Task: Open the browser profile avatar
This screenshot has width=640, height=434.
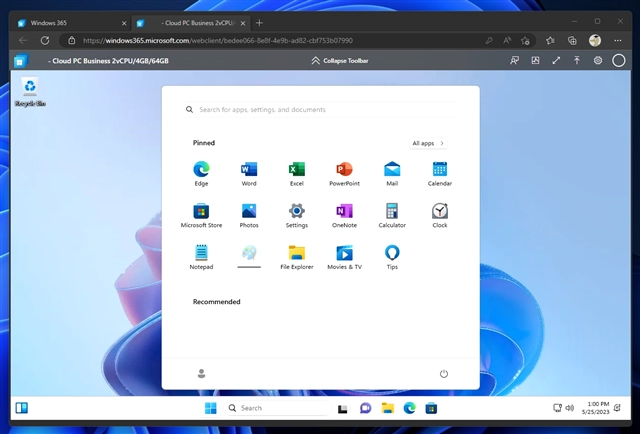Action: [595, 40]
